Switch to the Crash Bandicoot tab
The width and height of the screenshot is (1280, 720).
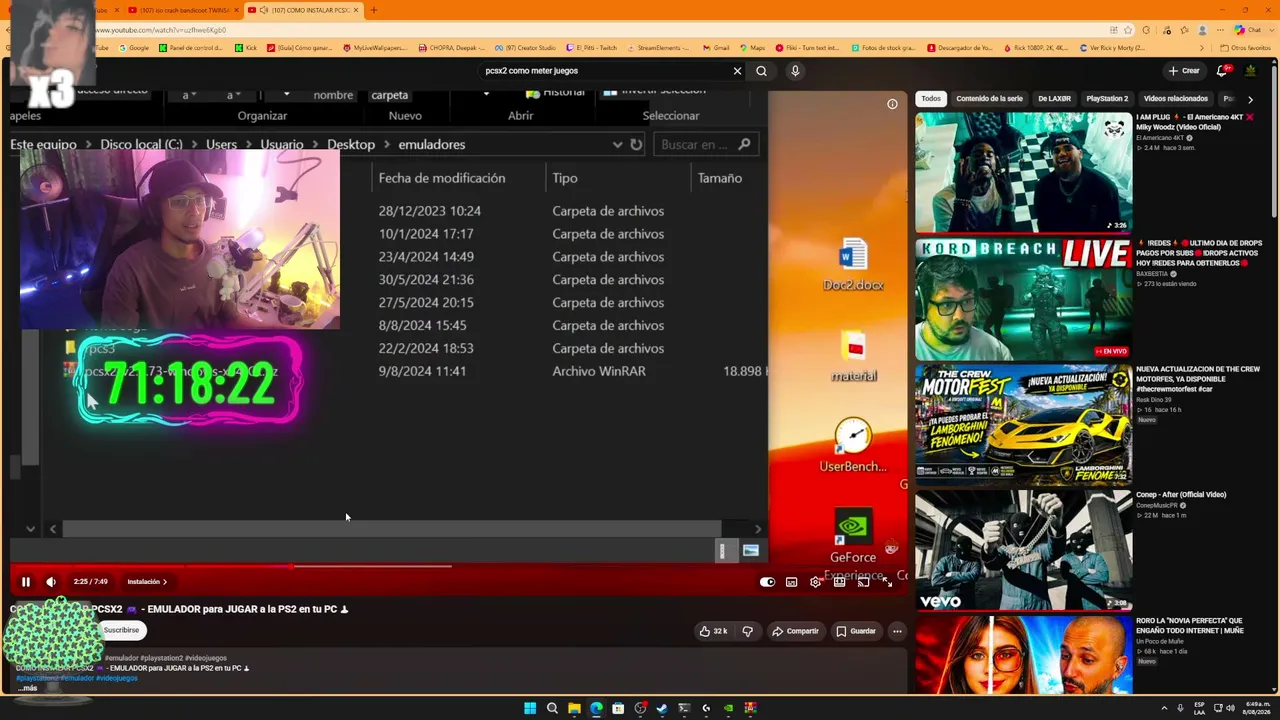click(x=182, y=10)
